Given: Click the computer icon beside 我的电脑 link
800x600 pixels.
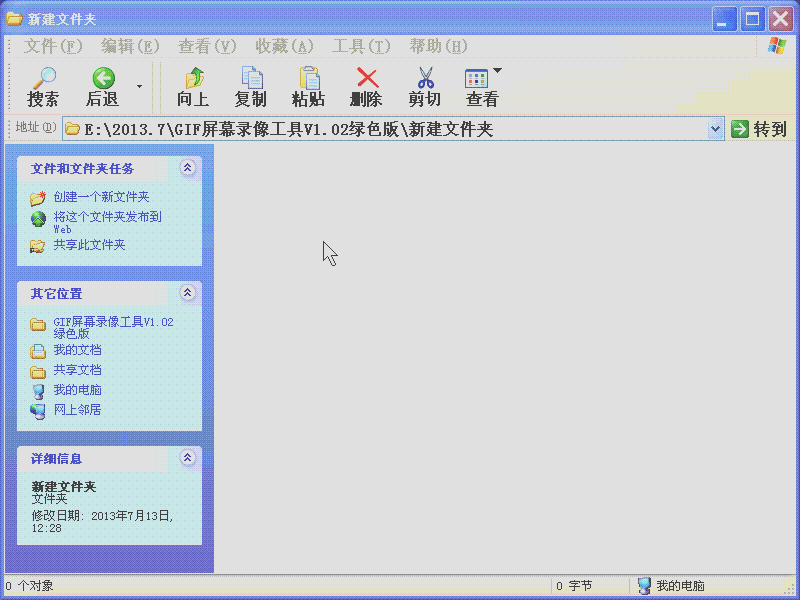Looking at the screenshot, I should point(38,391).
